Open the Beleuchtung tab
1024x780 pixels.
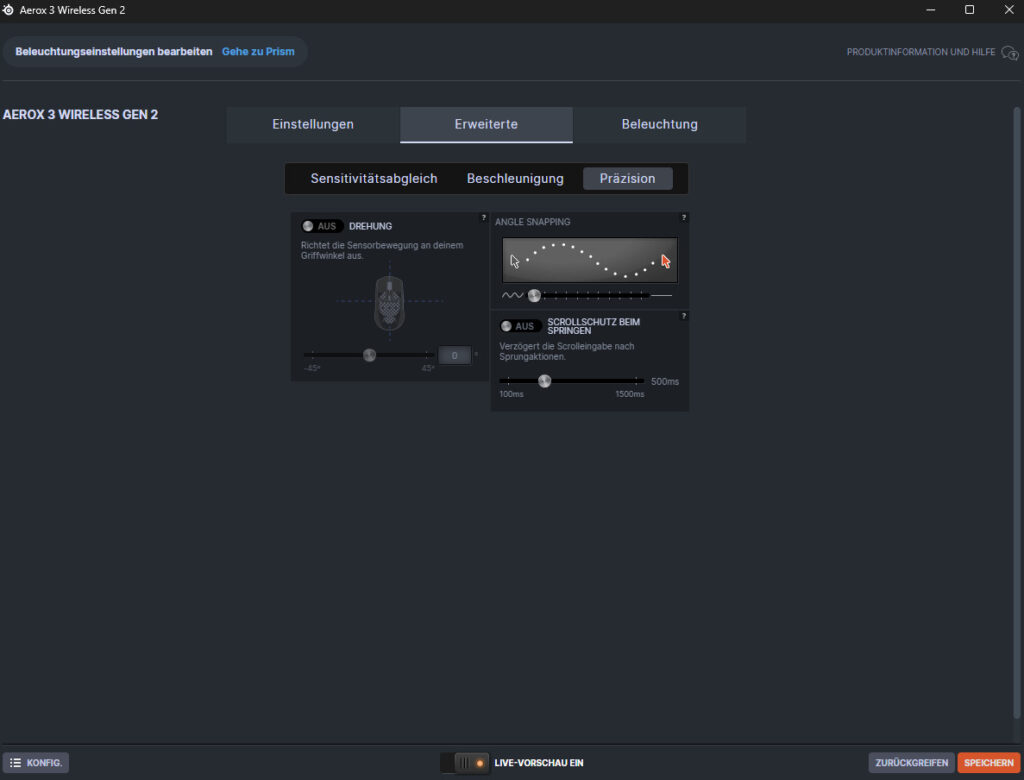[659, 125]
